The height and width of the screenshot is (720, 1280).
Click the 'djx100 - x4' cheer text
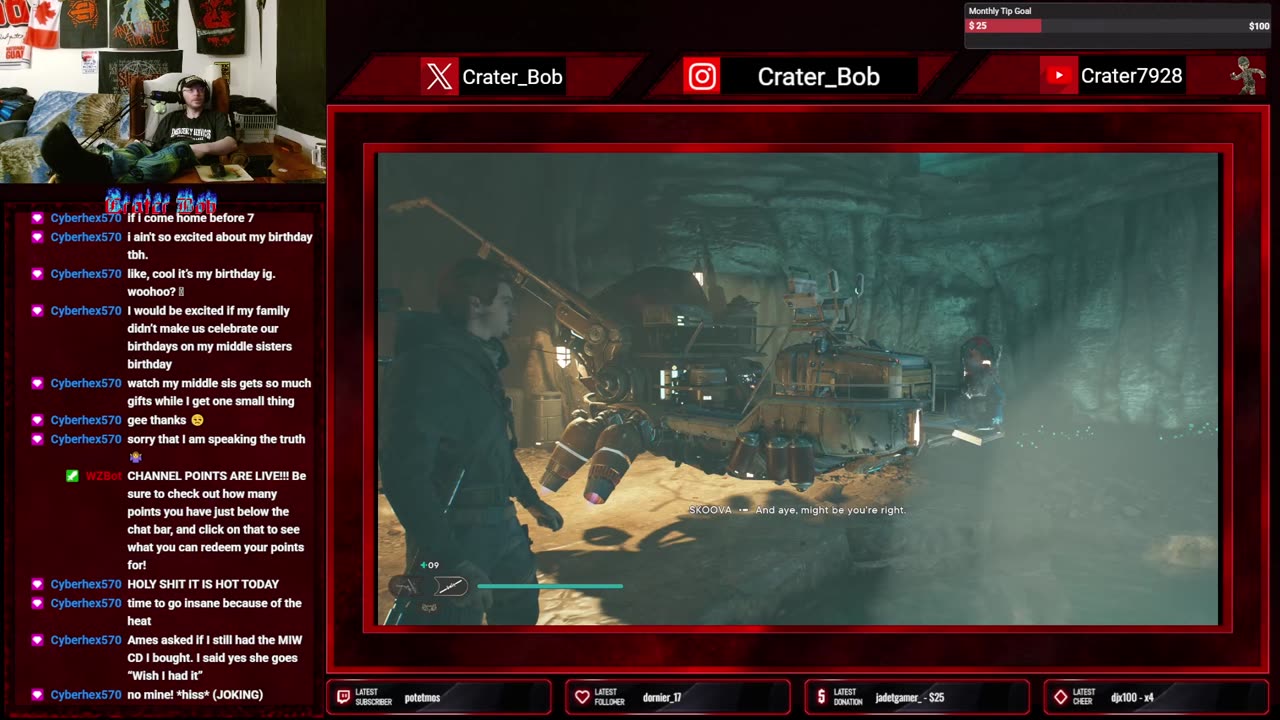1132,698
